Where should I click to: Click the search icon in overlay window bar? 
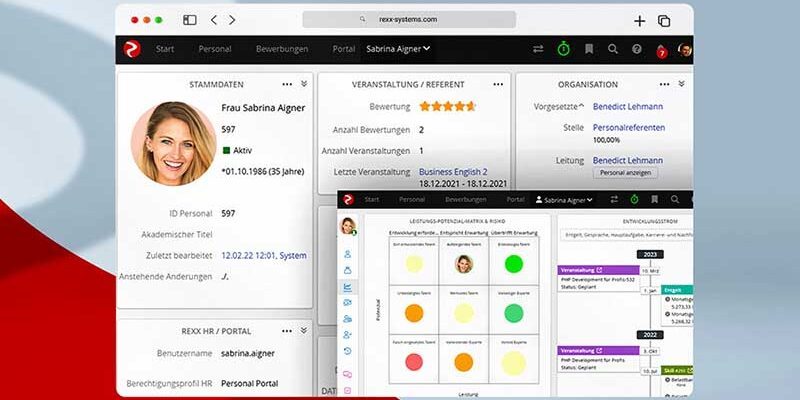(675, 199)
